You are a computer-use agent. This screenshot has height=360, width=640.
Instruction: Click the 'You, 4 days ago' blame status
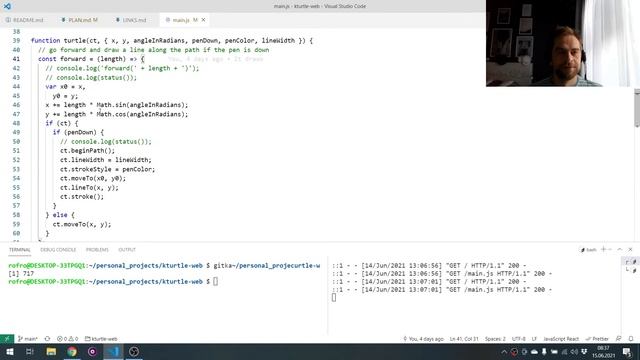point(423,339)
